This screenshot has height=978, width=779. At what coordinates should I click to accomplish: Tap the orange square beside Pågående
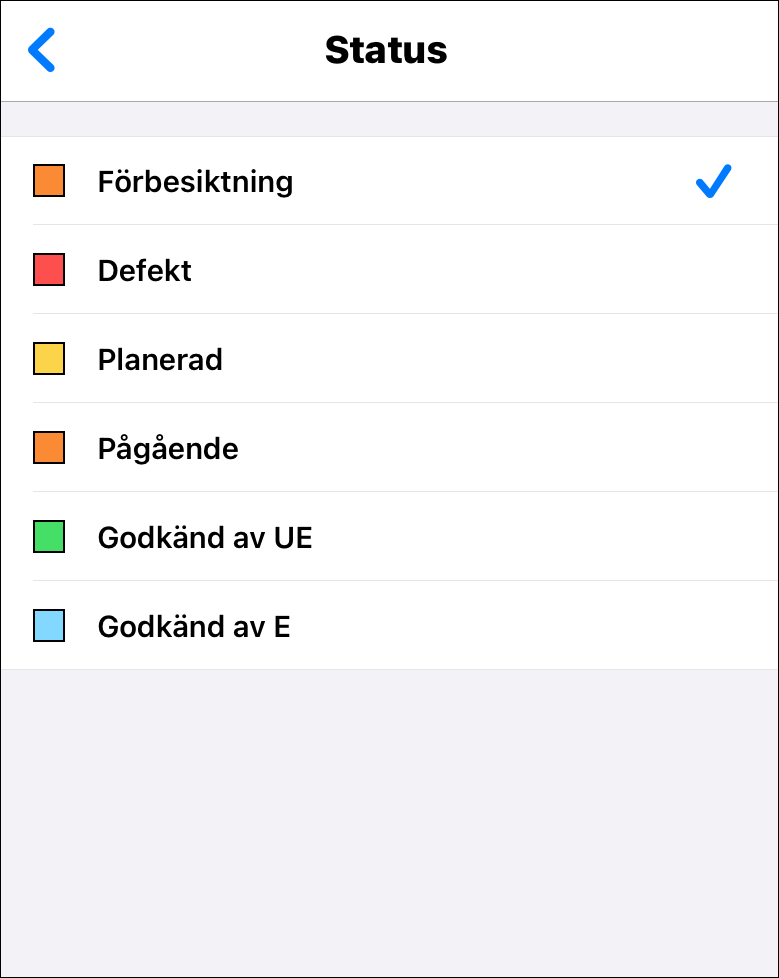click(x=49, y=448)
